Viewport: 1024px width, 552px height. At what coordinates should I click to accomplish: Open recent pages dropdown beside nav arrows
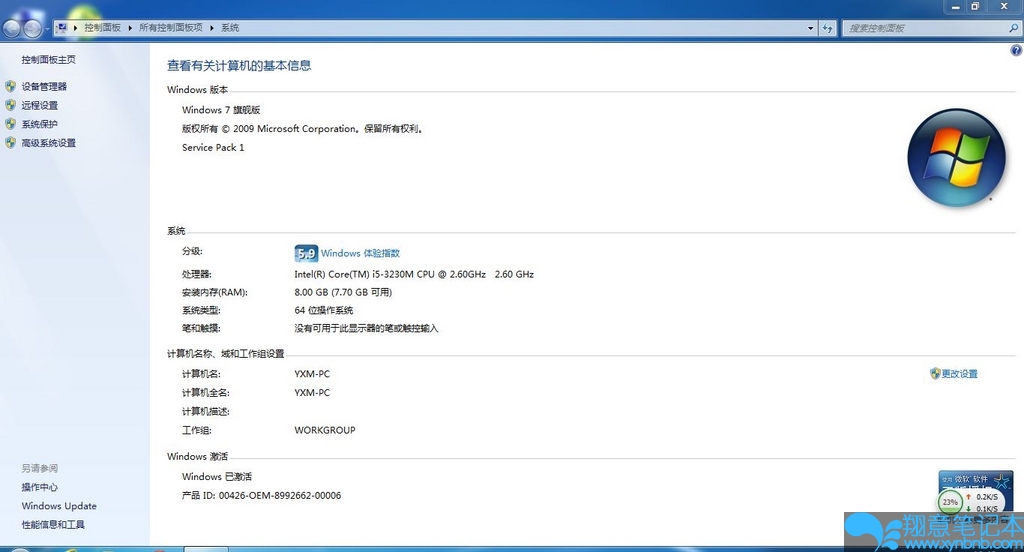(47, 29)
